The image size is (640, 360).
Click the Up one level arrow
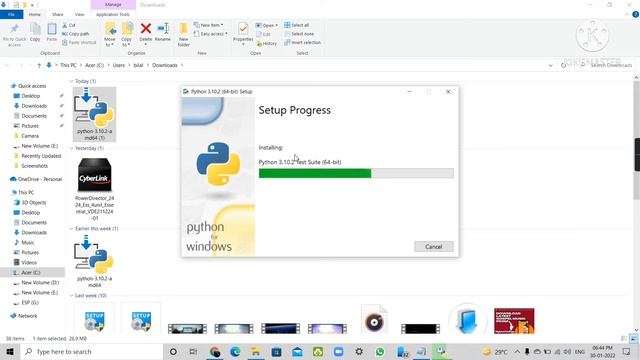(x=39, y=65)
